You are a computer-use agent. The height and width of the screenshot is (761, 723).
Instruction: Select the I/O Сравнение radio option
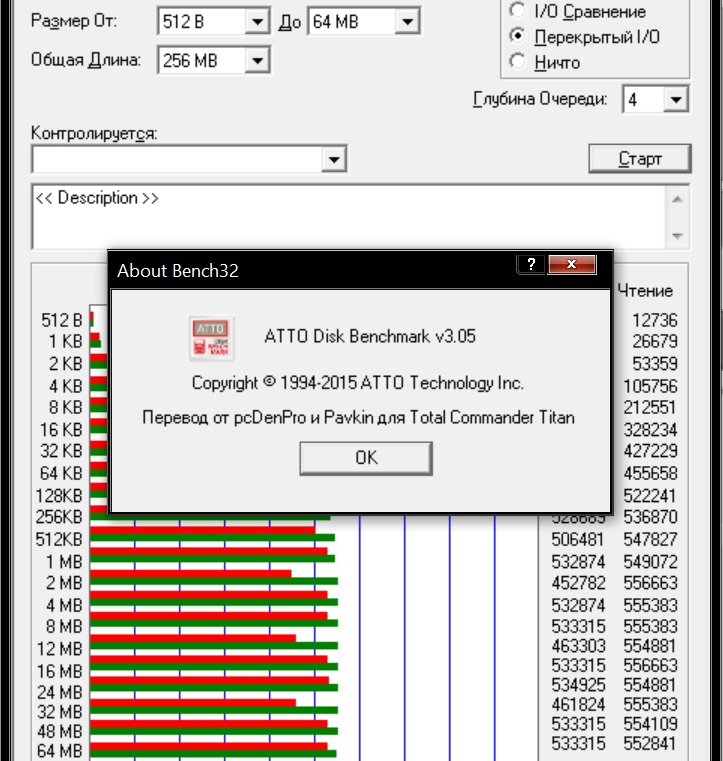point(518,10)
